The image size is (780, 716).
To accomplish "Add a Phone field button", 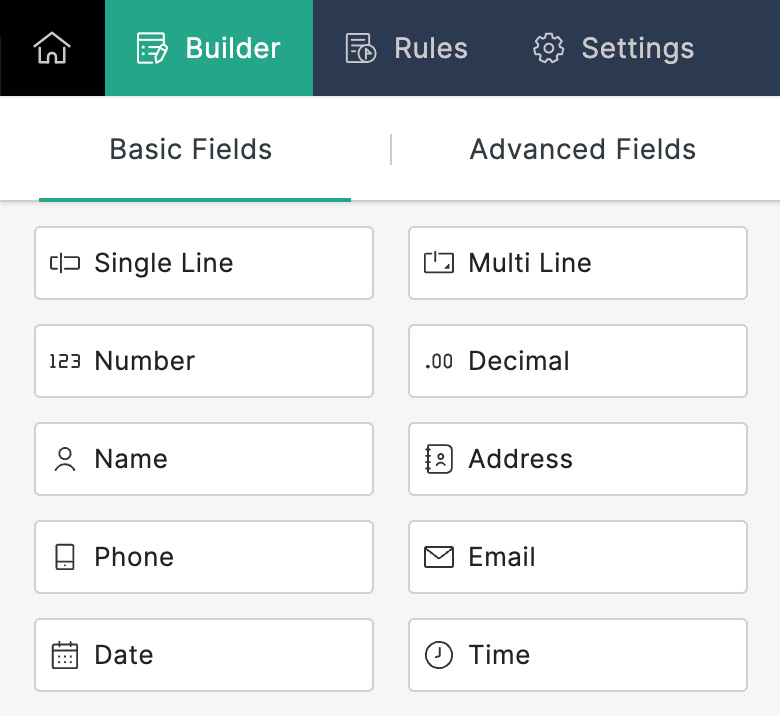I will tap(203, 557).
